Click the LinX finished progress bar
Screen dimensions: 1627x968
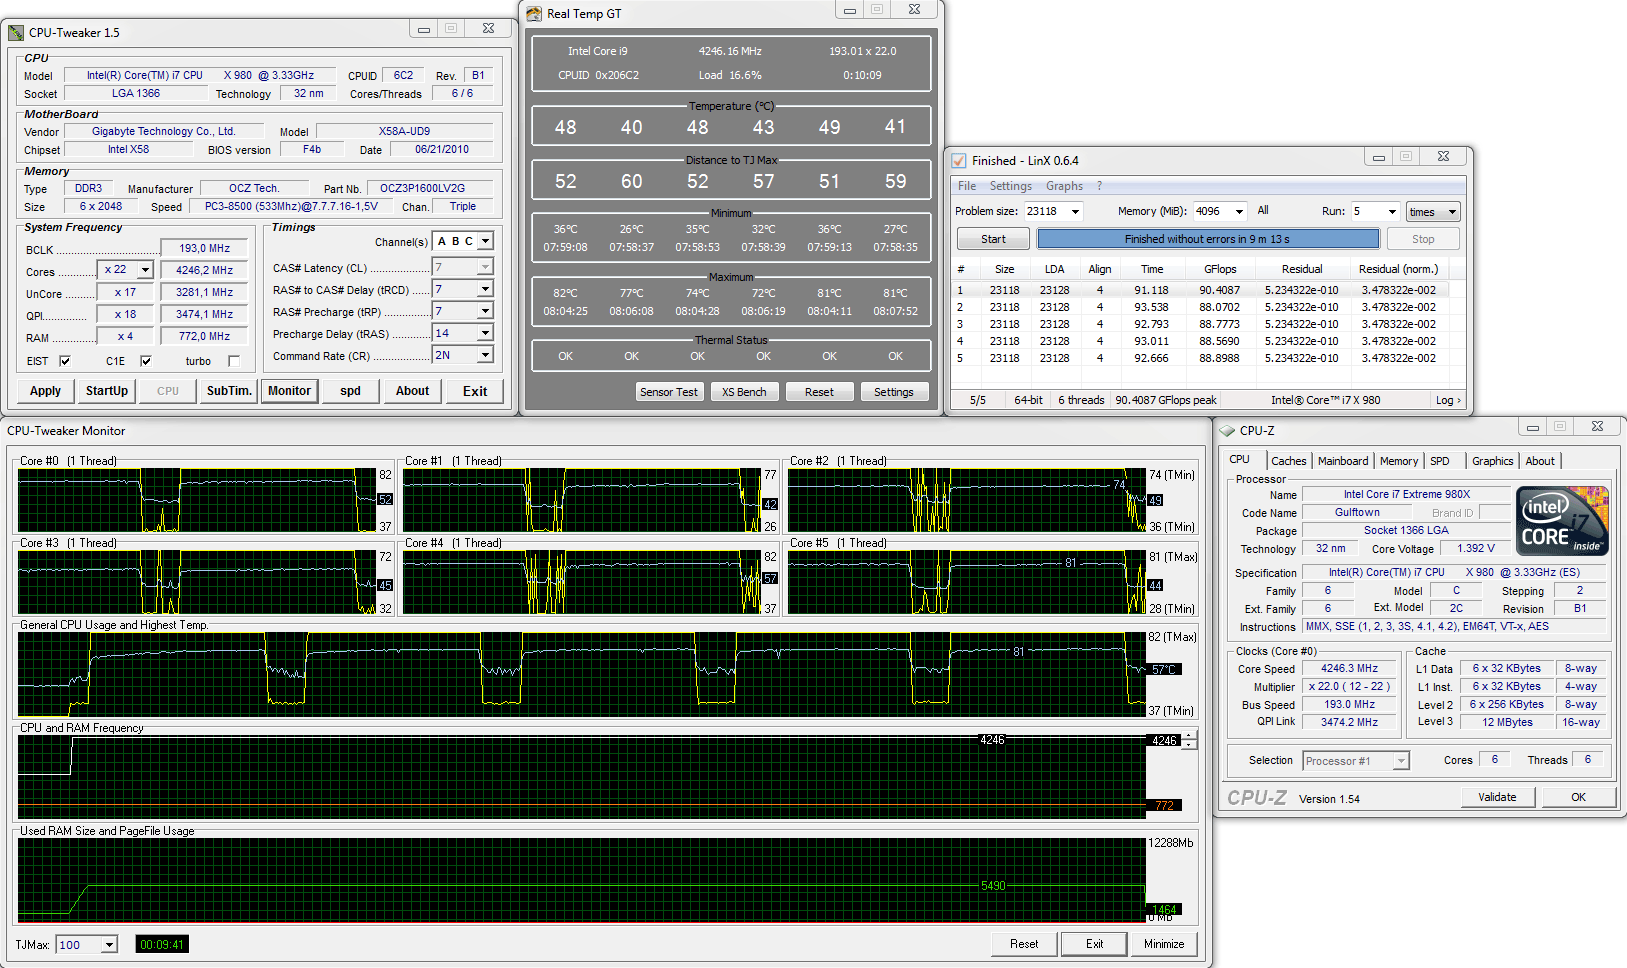tap(1207, 239)
